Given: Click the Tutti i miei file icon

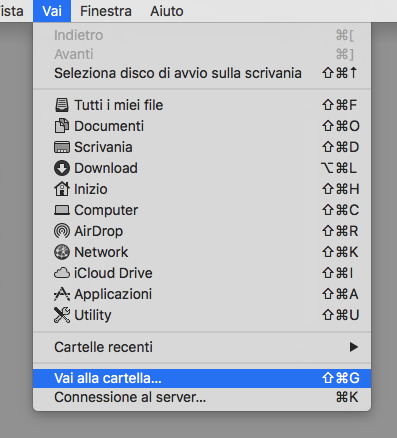Looking at the screenshot, I should pyautogui.click(x=62, y=105).
